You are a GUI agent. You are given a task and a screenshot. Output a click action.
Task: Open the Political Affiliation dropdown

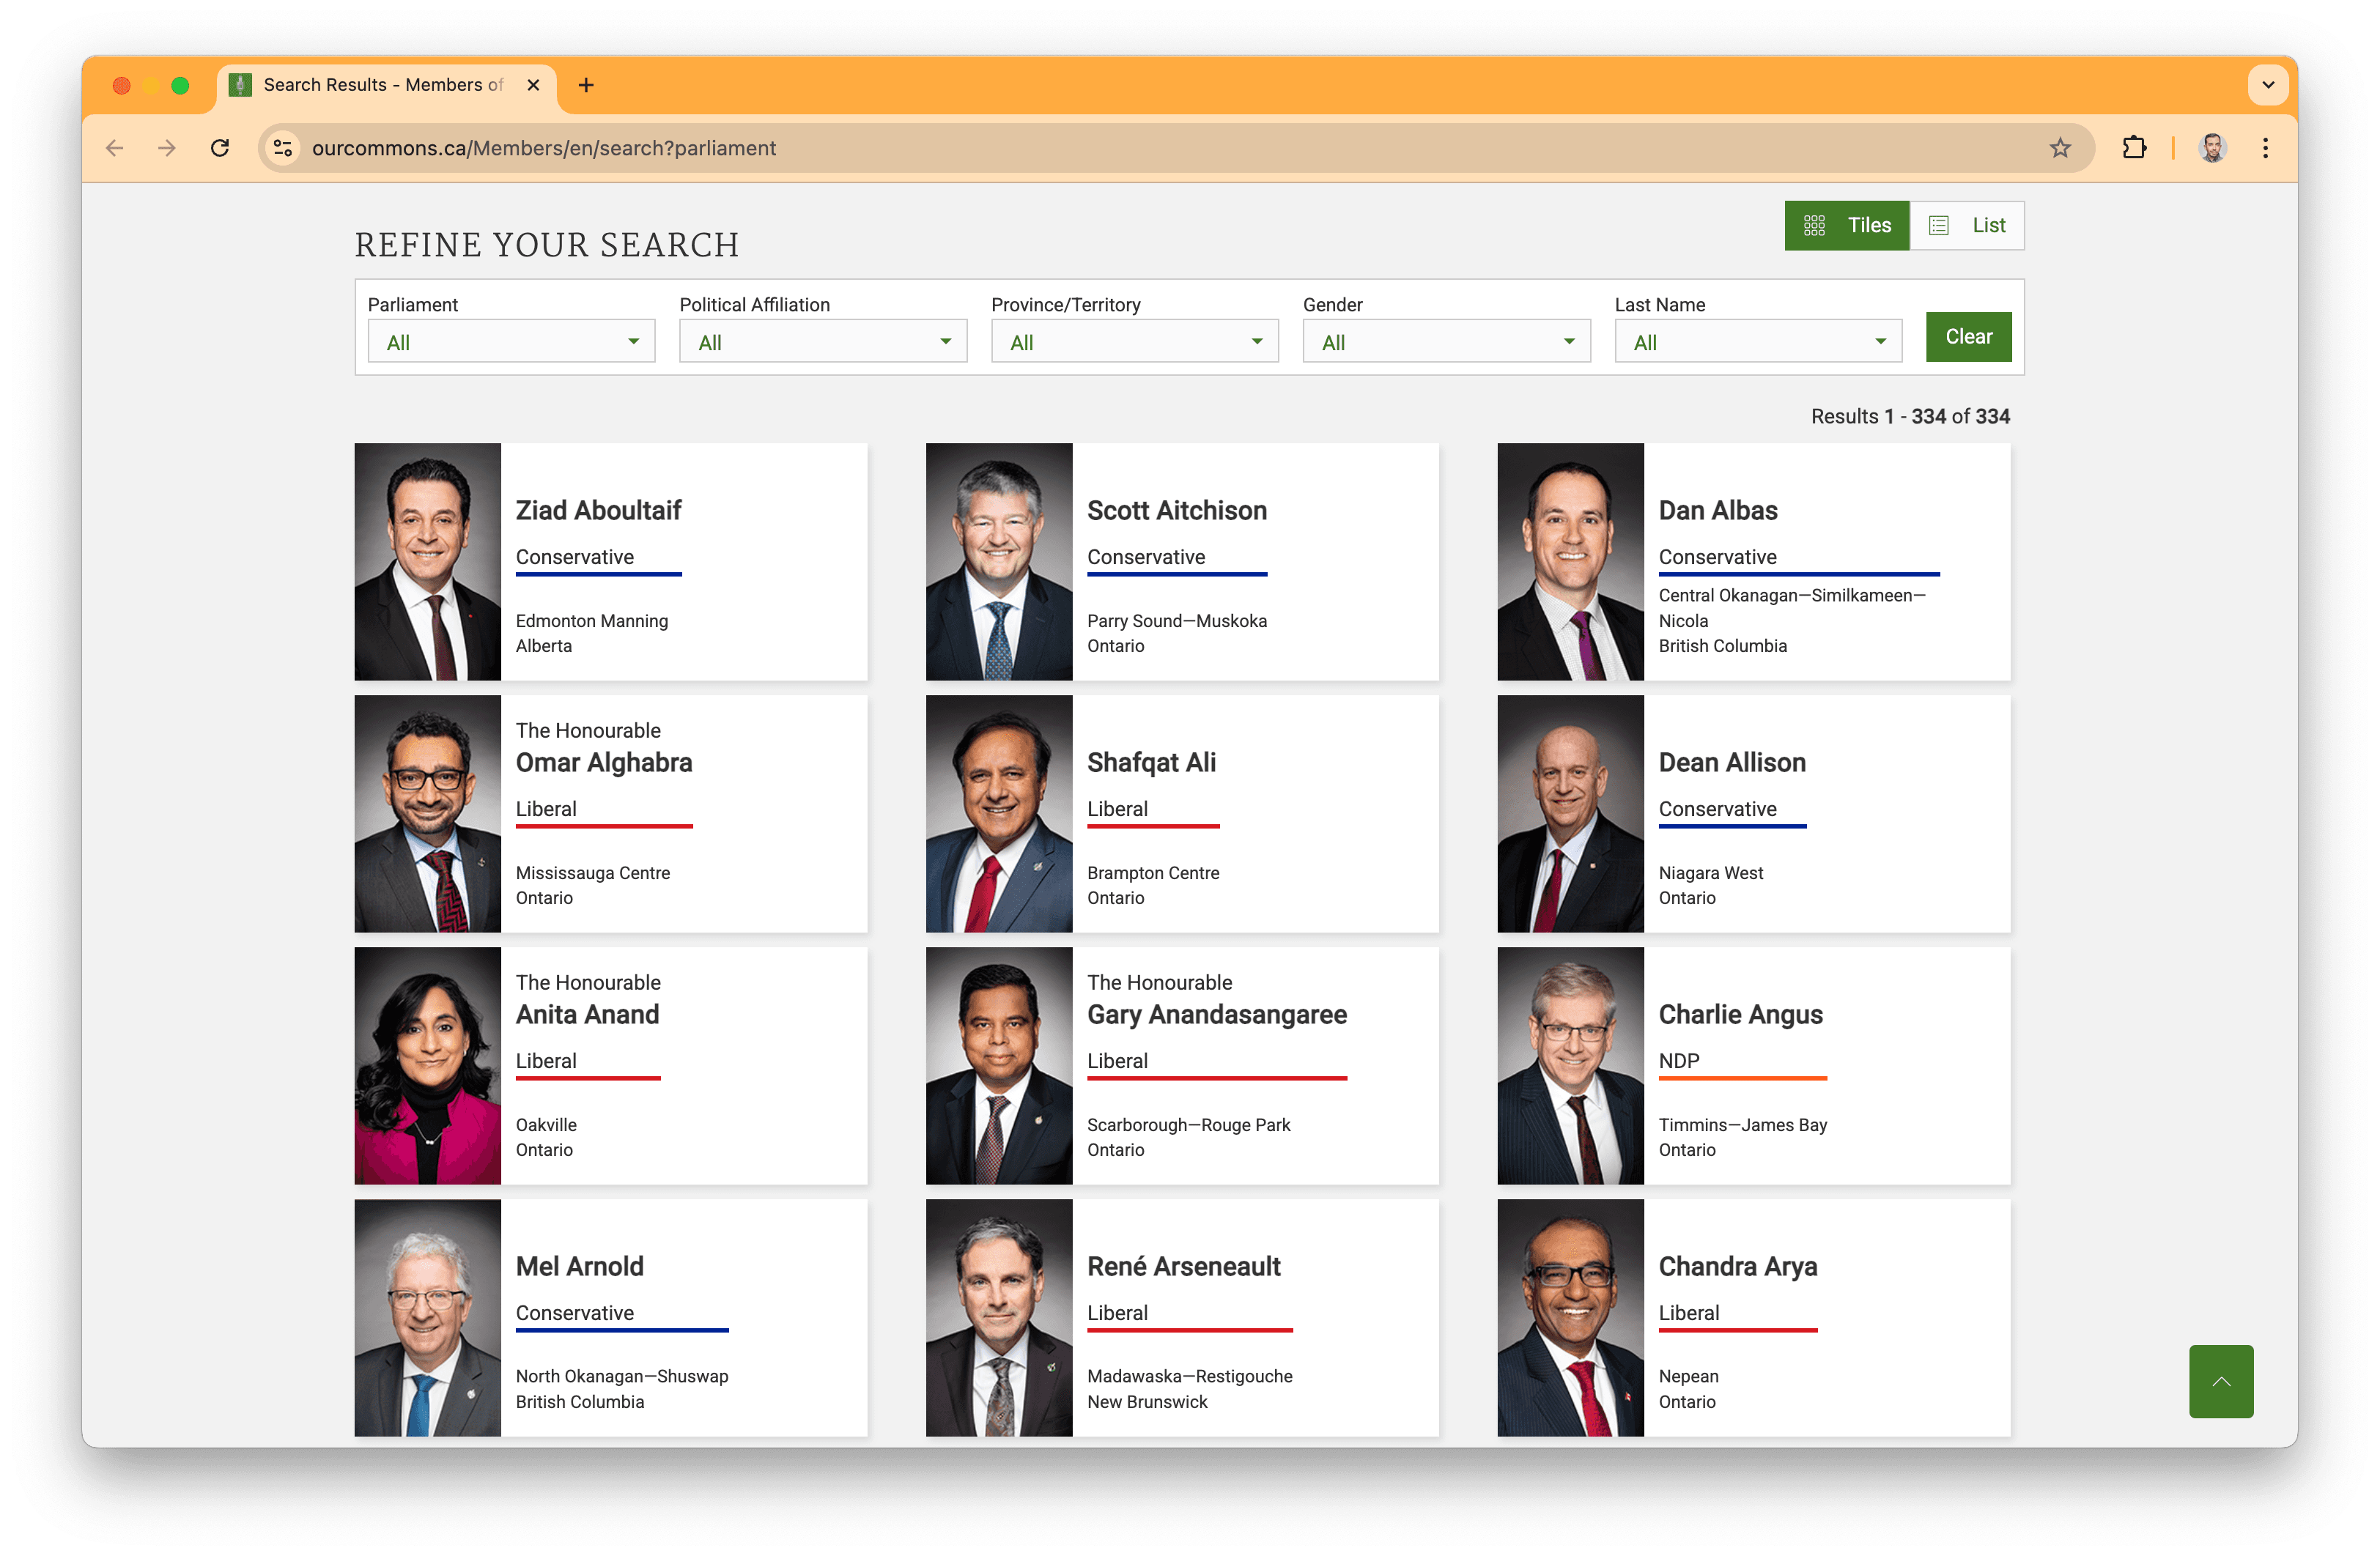tap(822, 342)
